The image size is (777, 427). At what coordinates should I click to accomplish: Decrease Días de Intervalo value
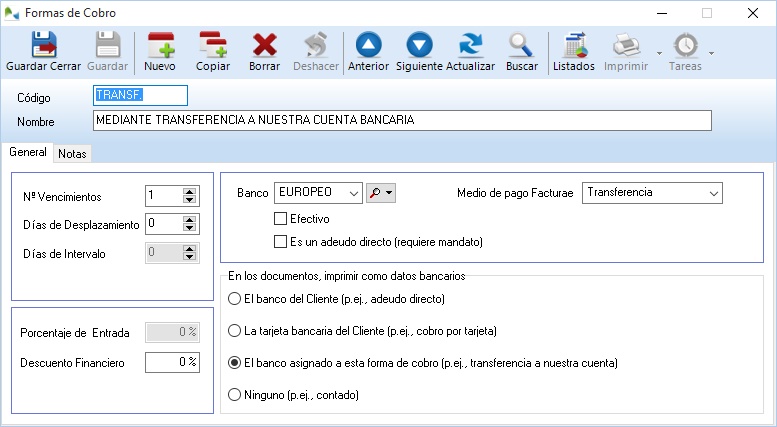[x=189, y=257]
